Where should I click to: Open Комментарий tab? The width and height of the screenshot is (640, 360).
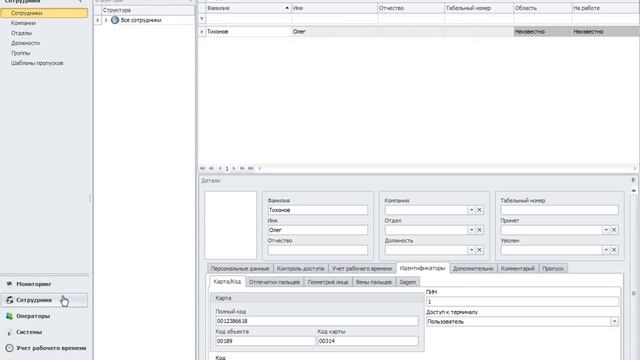pyautogui.click(x=518, y=269)
